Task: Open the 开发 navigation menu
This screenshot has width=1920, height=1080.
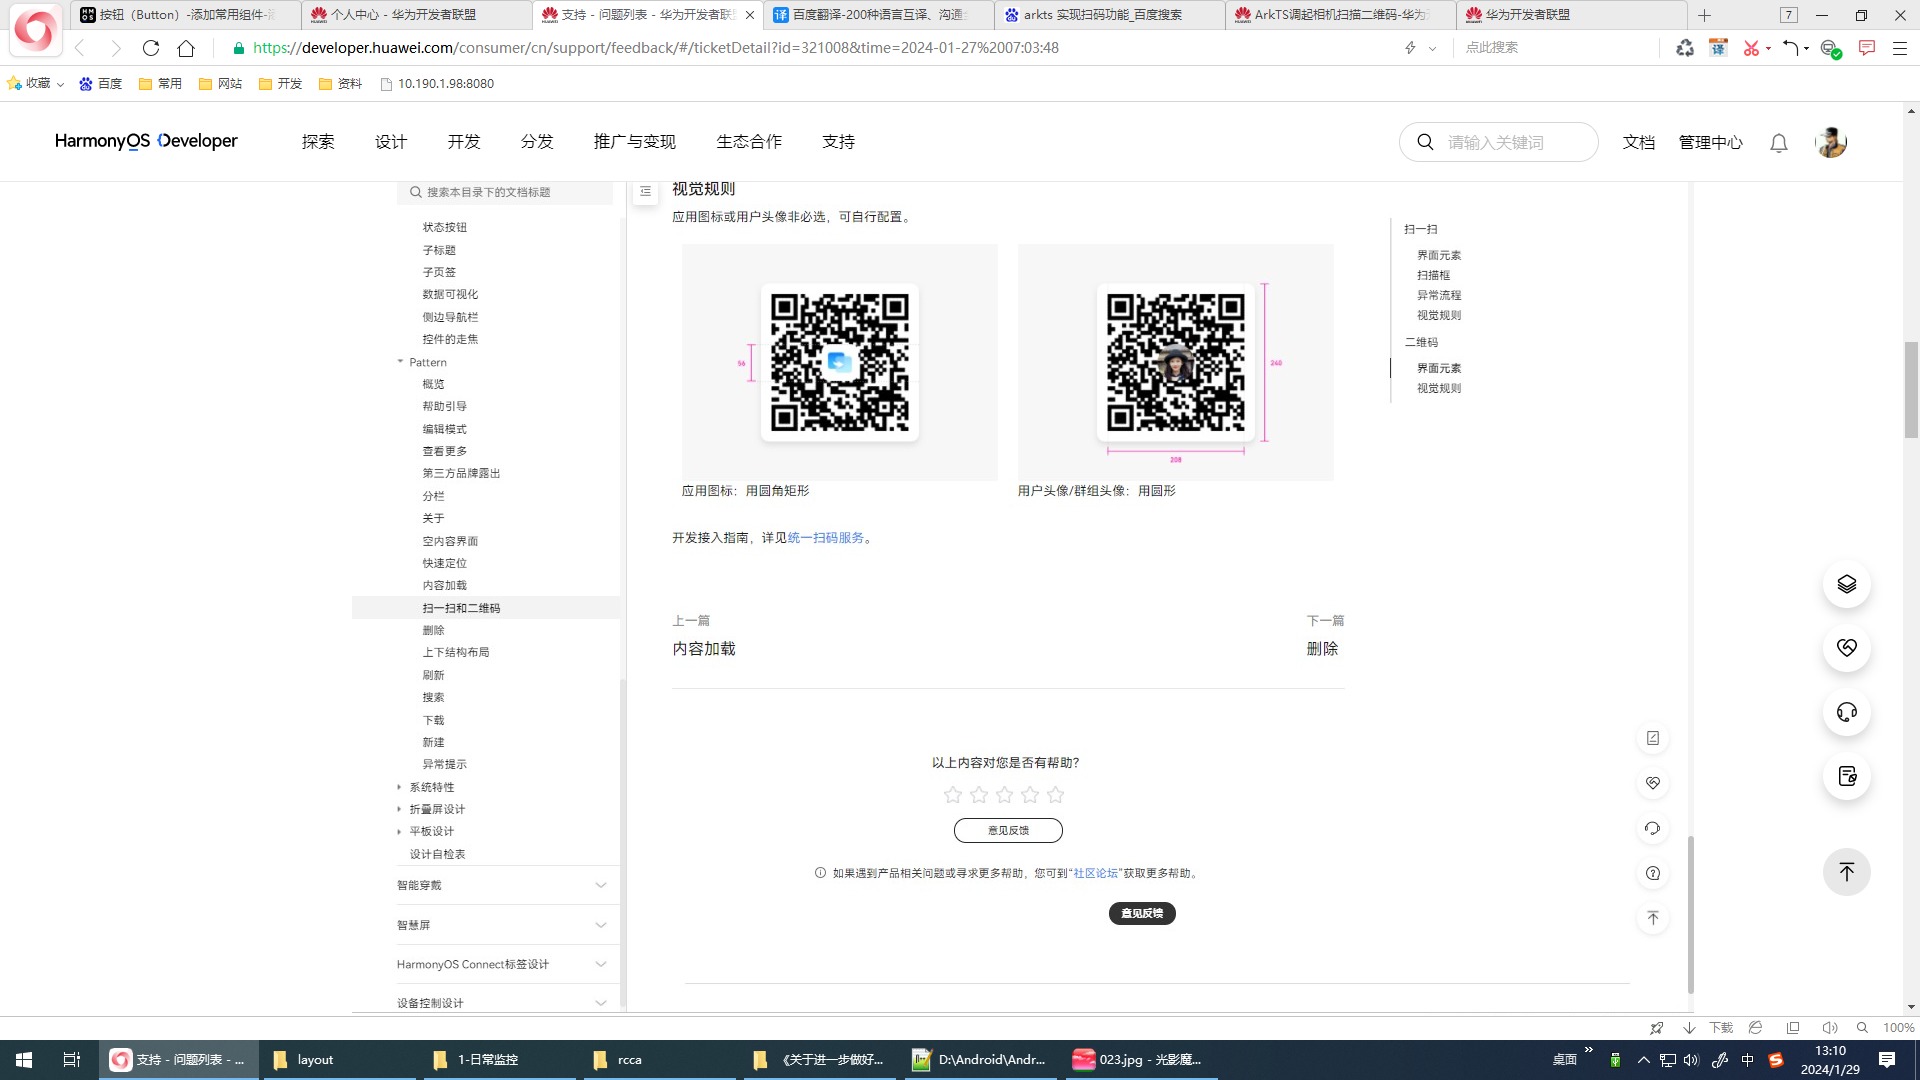Action: pyautogui.click(x=464, y=142)
